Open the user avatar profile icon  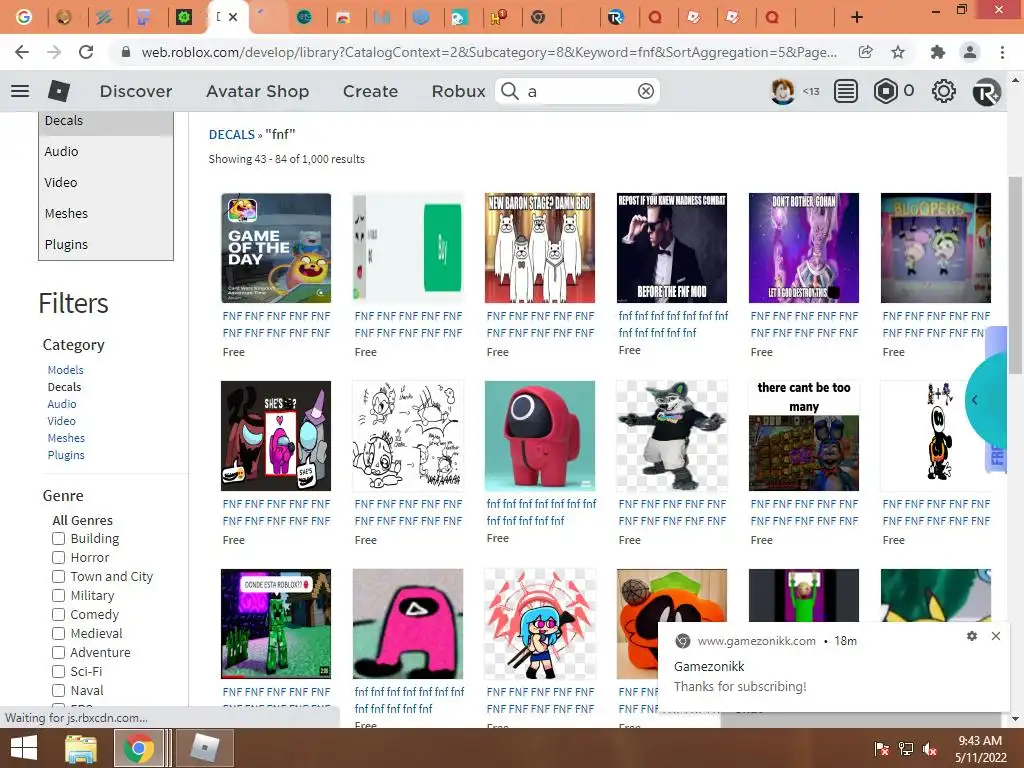click(x=782, y=91)
